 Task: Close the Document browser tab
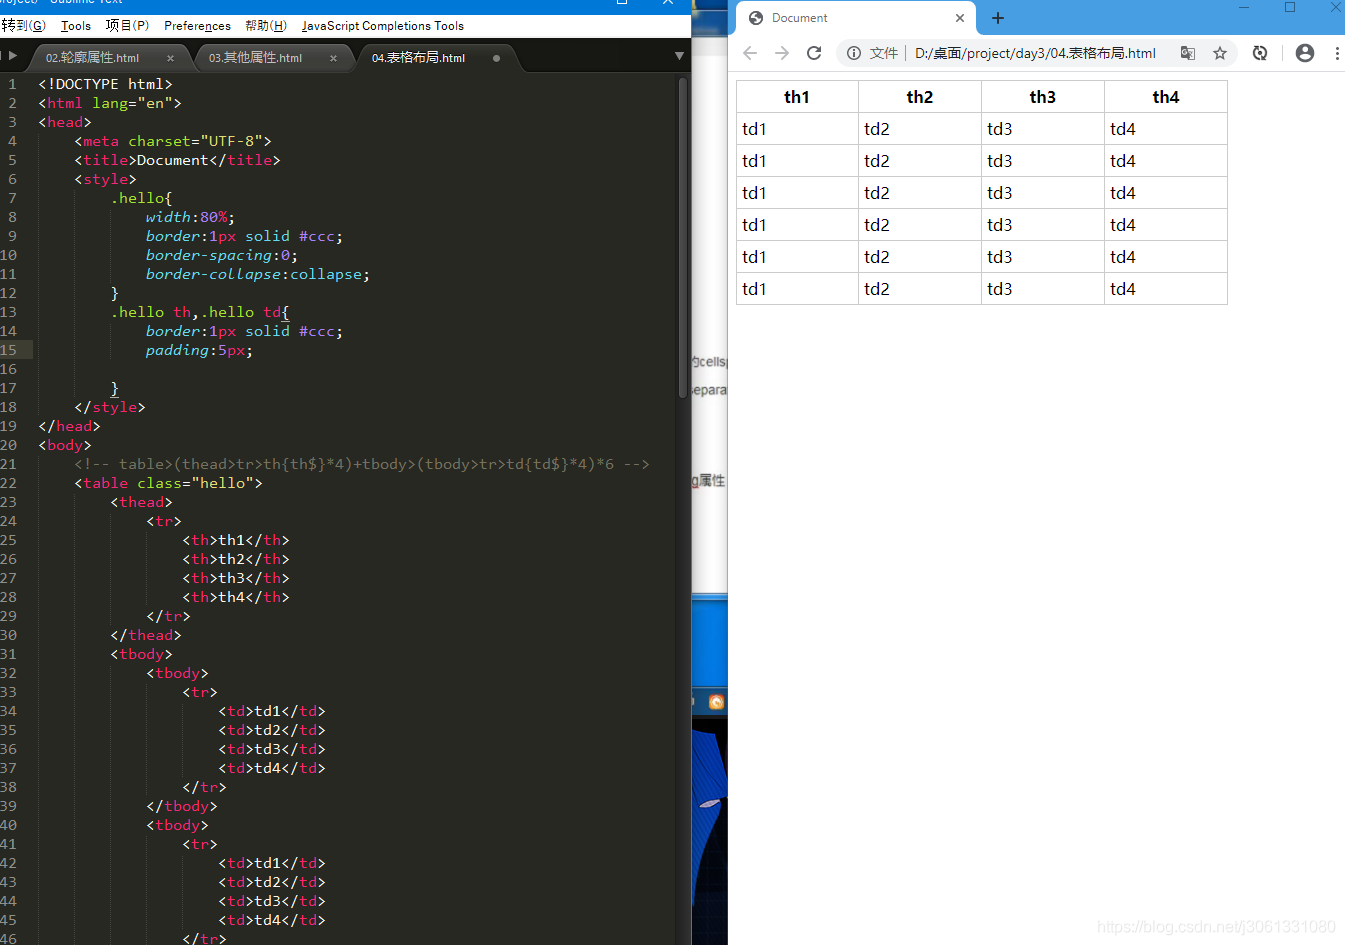point(960,18)
